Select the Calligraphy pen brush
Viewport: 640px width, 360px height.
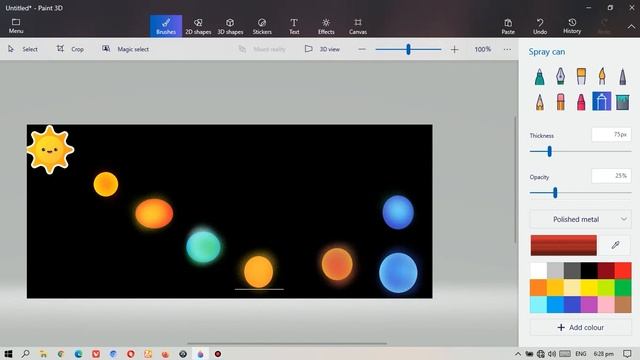pos(560,77)
